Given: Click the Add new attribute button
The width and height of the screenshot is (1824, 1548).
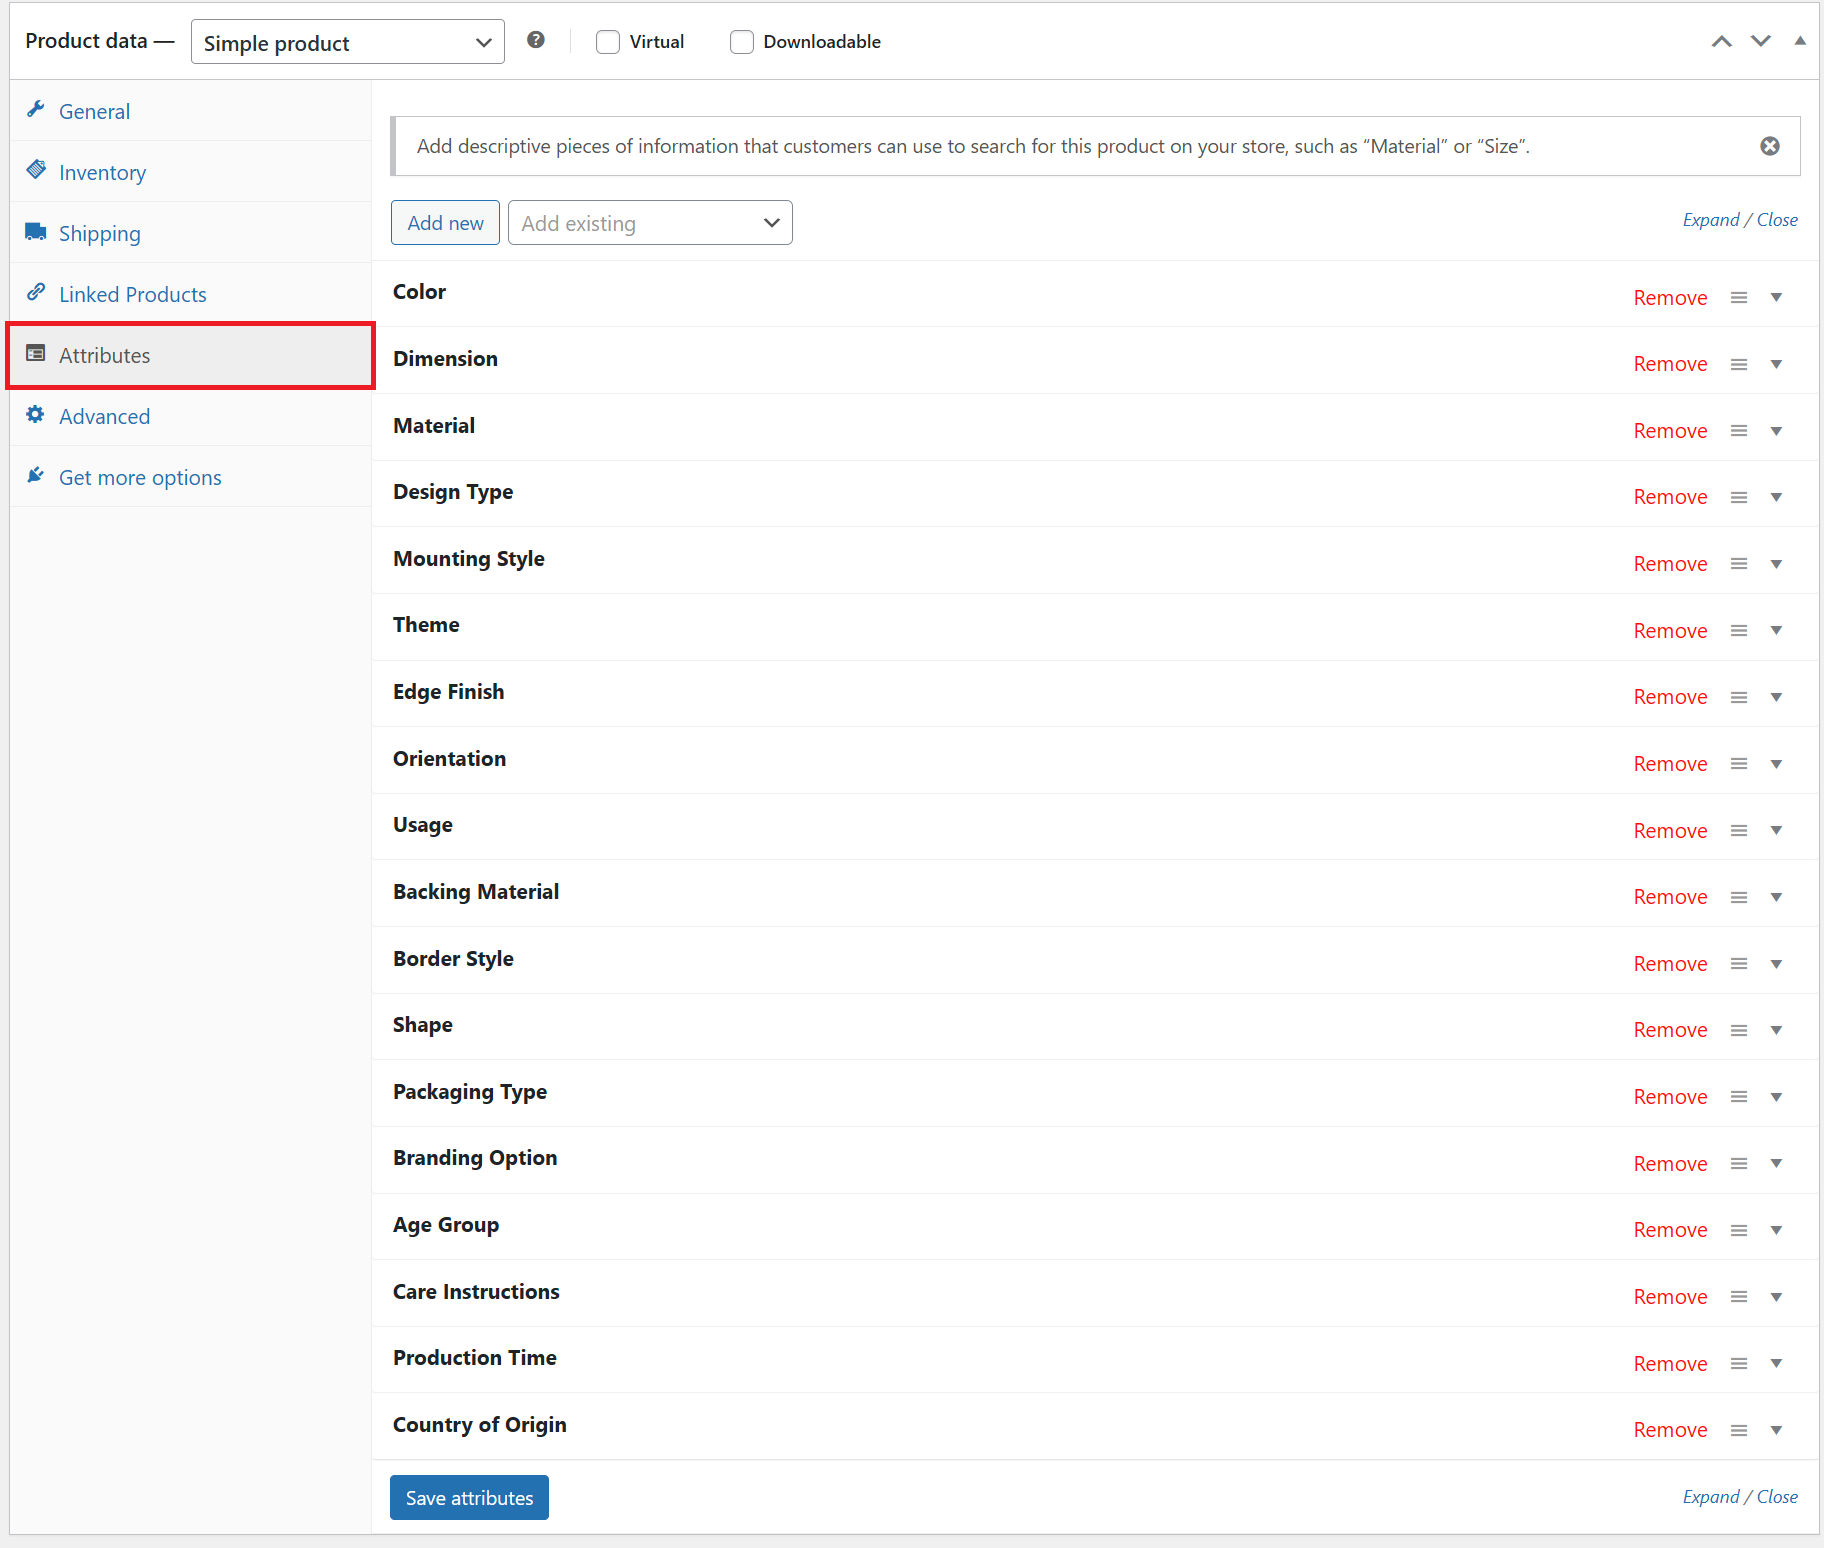Looking at the screenshot, I should tap(445, 223).
